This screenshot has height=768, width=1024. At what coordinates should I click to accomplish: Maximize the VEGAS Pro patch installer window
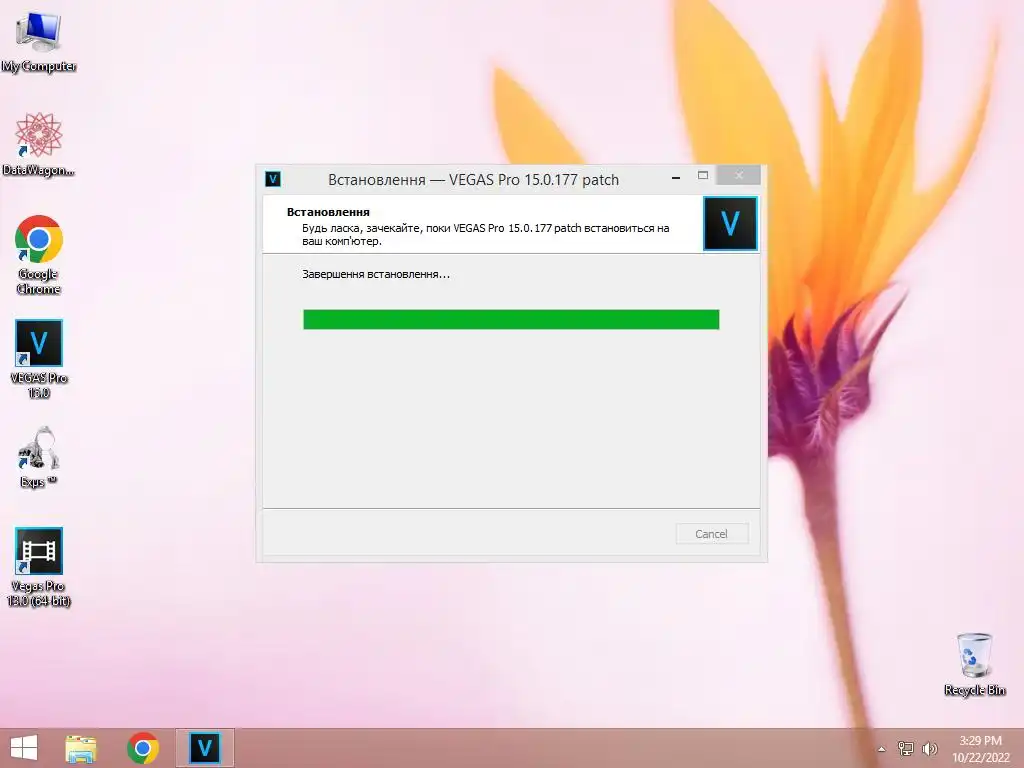pos(703,176)
